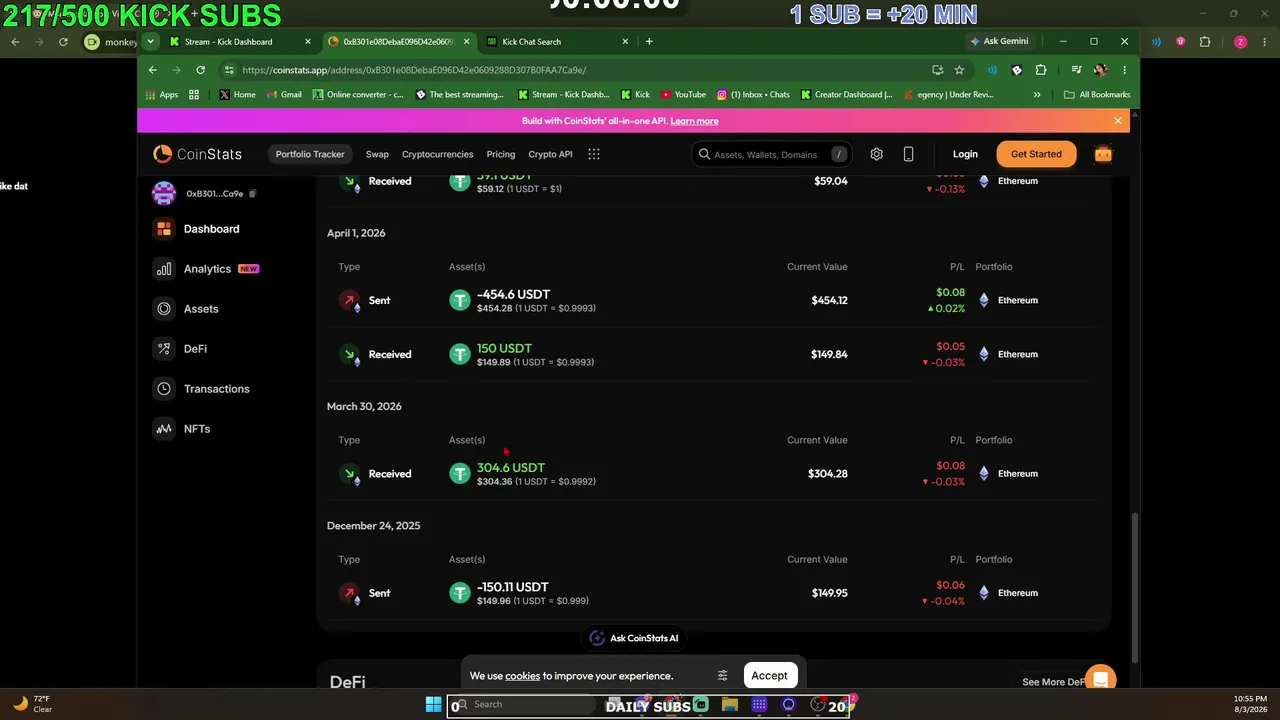Open the cookies policy link
Viewport: 1280px width, 720px height.
522,676
